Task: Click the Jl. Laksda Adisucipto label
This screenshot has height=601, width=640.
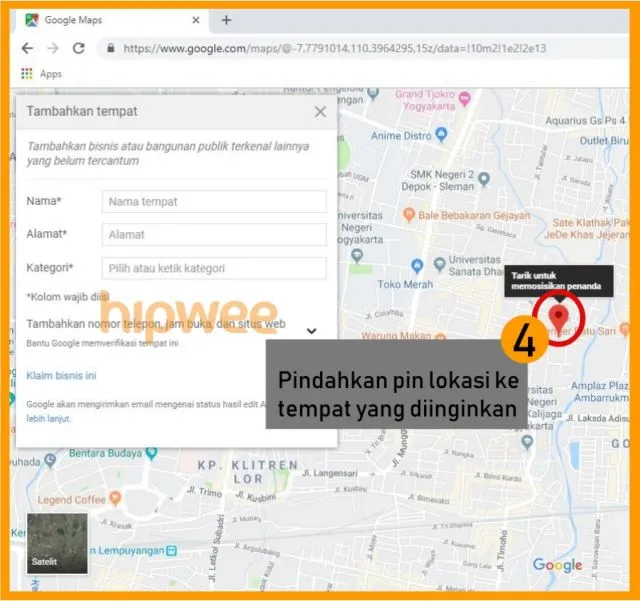Action: [x=597, y=418]
